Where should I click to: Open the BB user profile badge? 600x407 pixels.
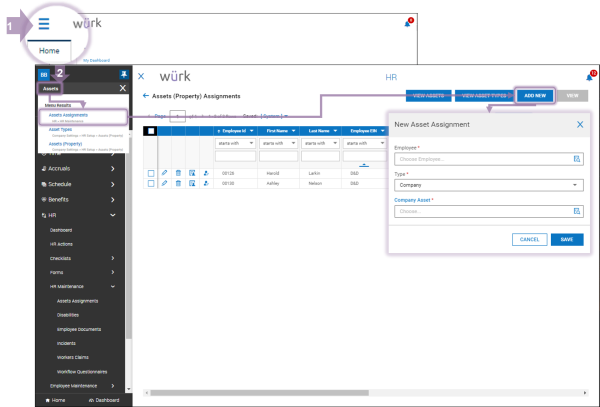coord(44,75)
